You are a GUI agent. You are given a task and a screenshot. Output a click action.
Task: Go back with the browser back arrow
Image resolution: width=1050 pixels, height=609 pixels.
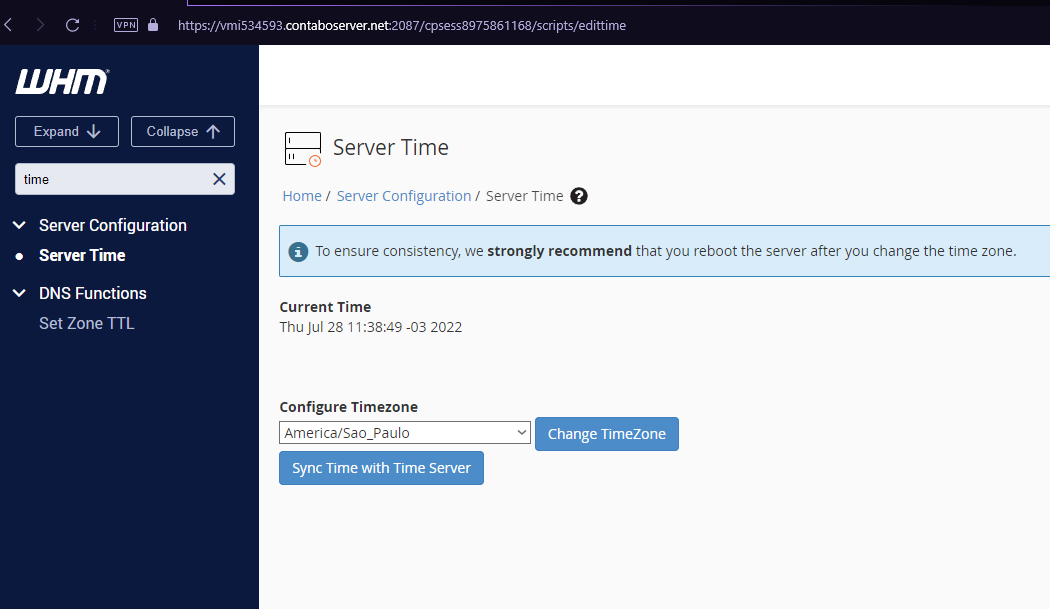tap(10, 25)
